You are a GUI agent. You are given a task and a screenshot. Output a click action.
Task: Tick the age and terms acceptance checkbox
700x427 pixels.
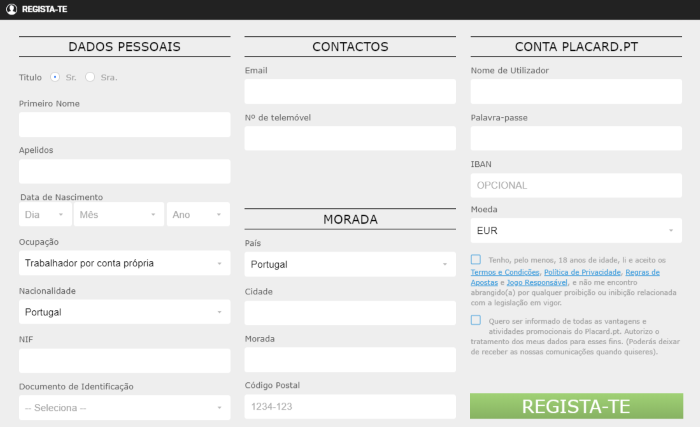pyautogui.click(x=476, y=260)
